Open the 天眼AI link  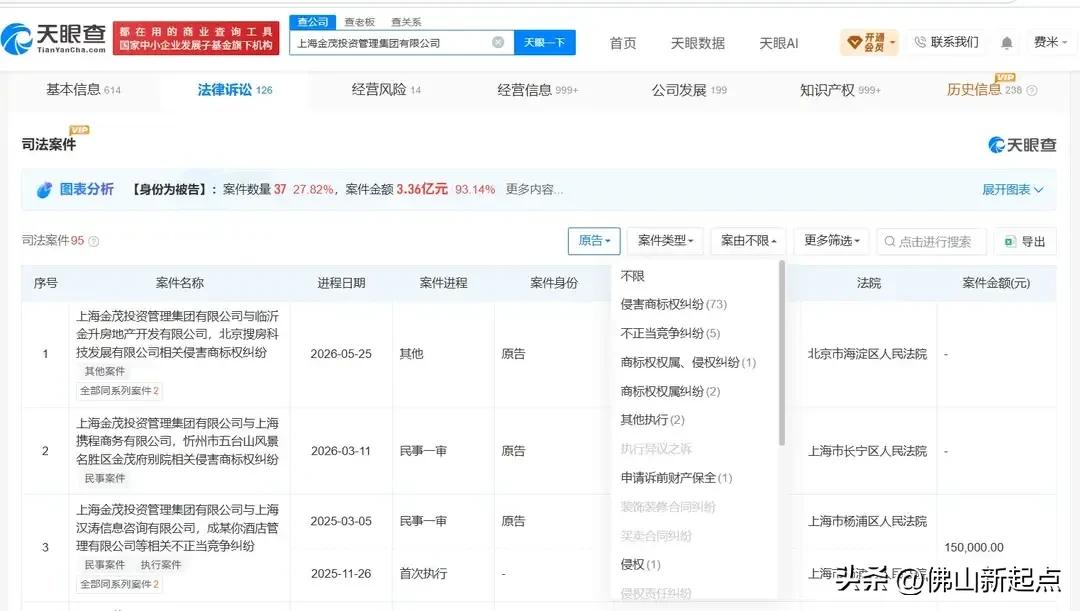tap(778, 43)
